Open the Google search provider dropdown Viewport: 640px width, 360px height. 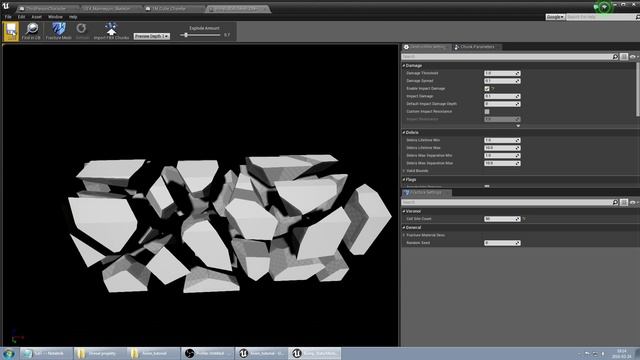[x=555, y=17]
